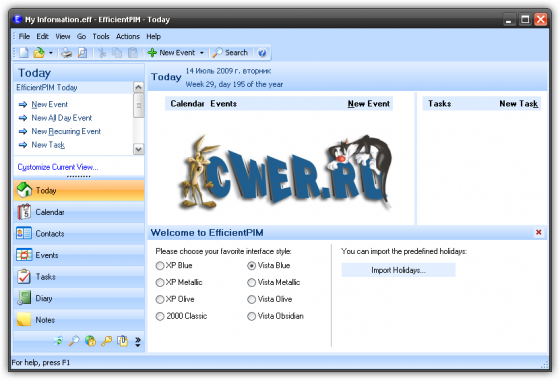Open the Tools menu
This screenshot has width=560, height=380.
coord(101,36)
